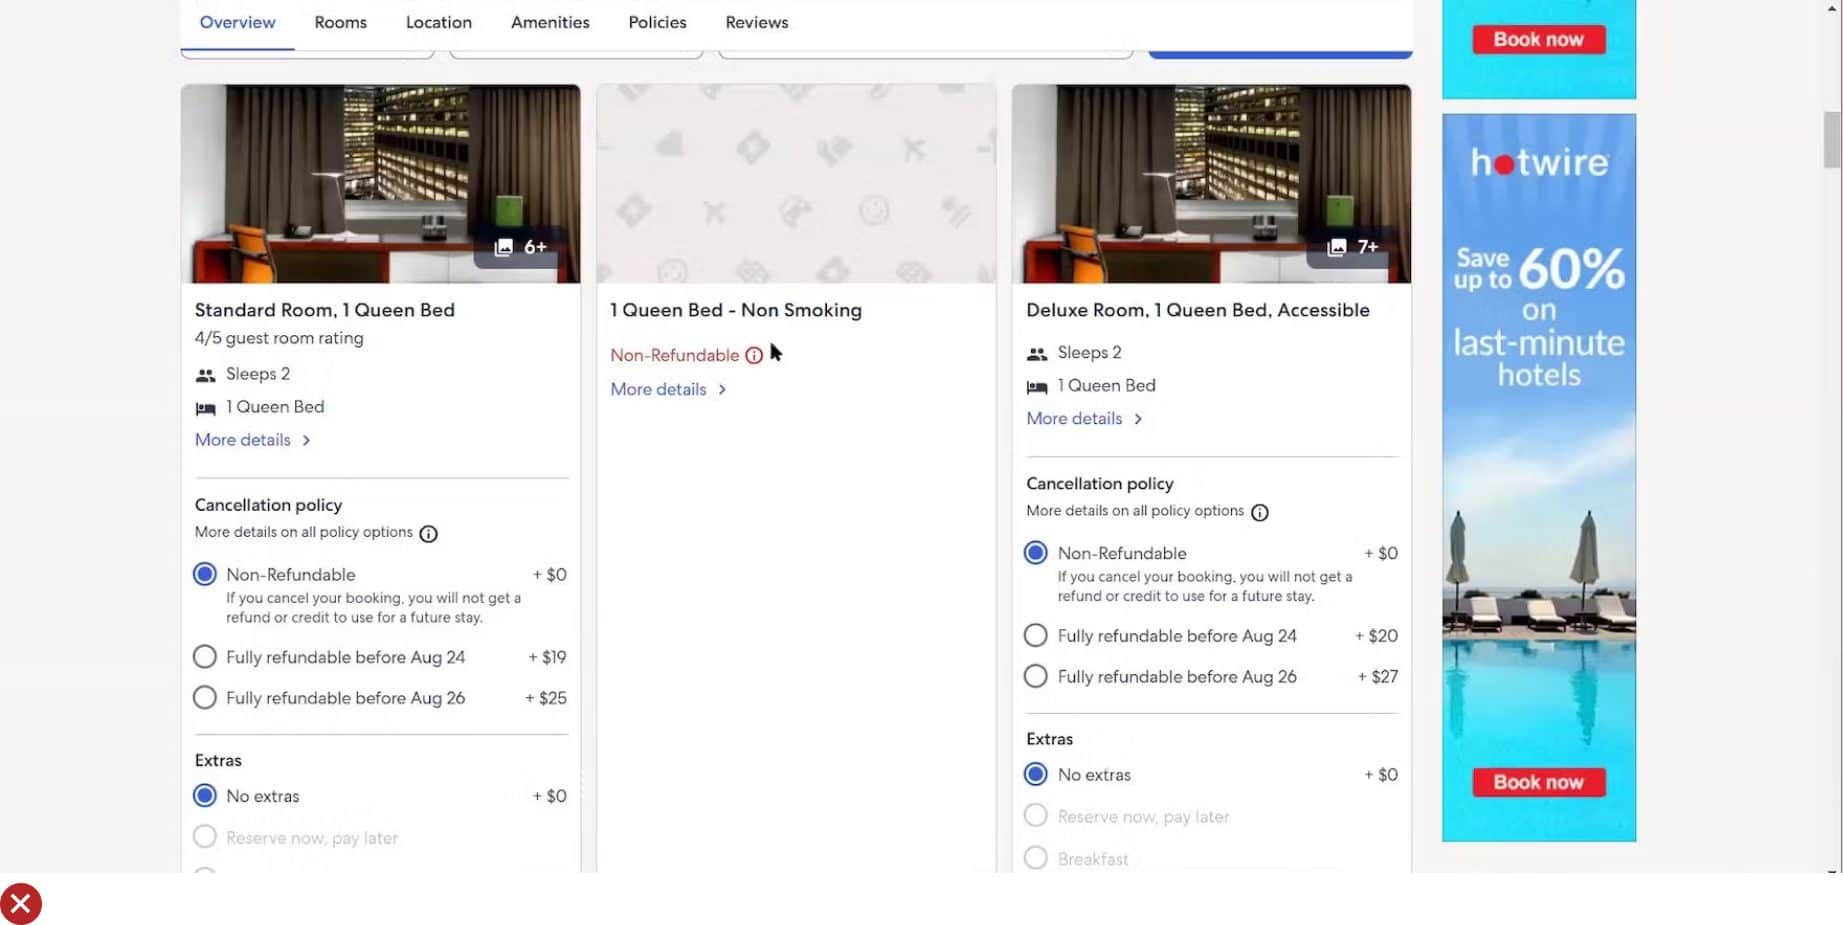Click the red X icon at bottom left
Image resolution: width=1843 pixels, height=925 pixels.
(21, 904)
